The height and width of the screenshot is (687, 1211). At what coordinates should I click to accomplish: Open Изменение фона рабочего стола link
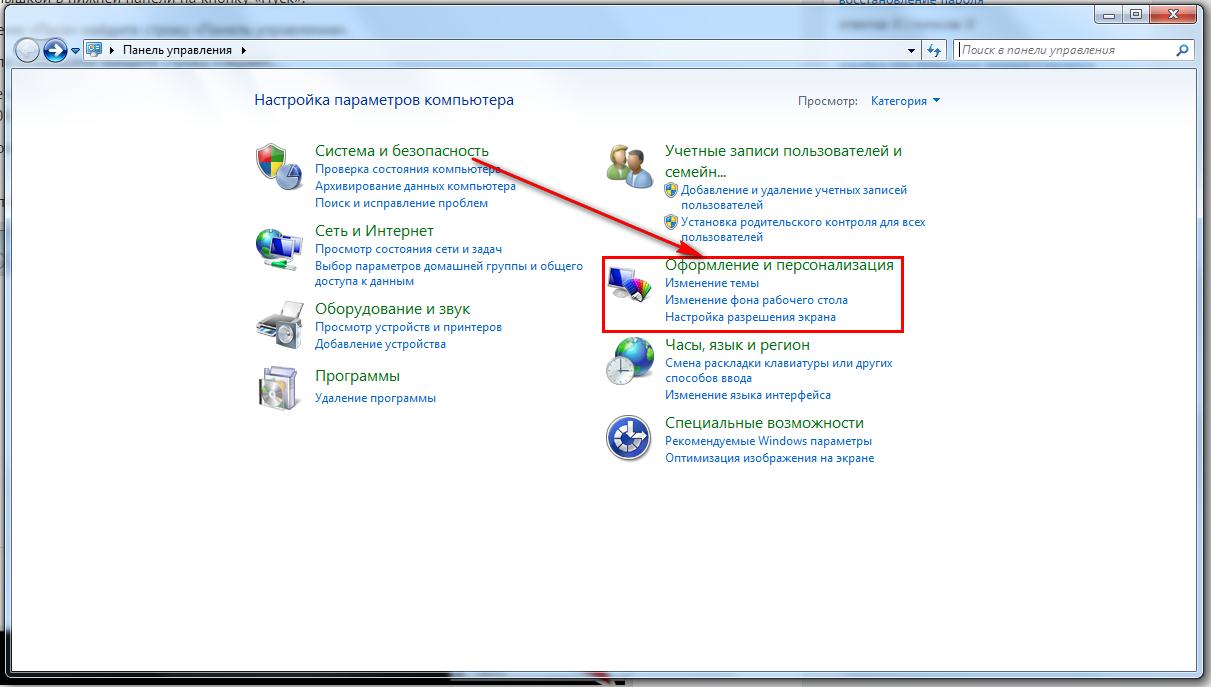pyautogui.click(x=756, y=300)
